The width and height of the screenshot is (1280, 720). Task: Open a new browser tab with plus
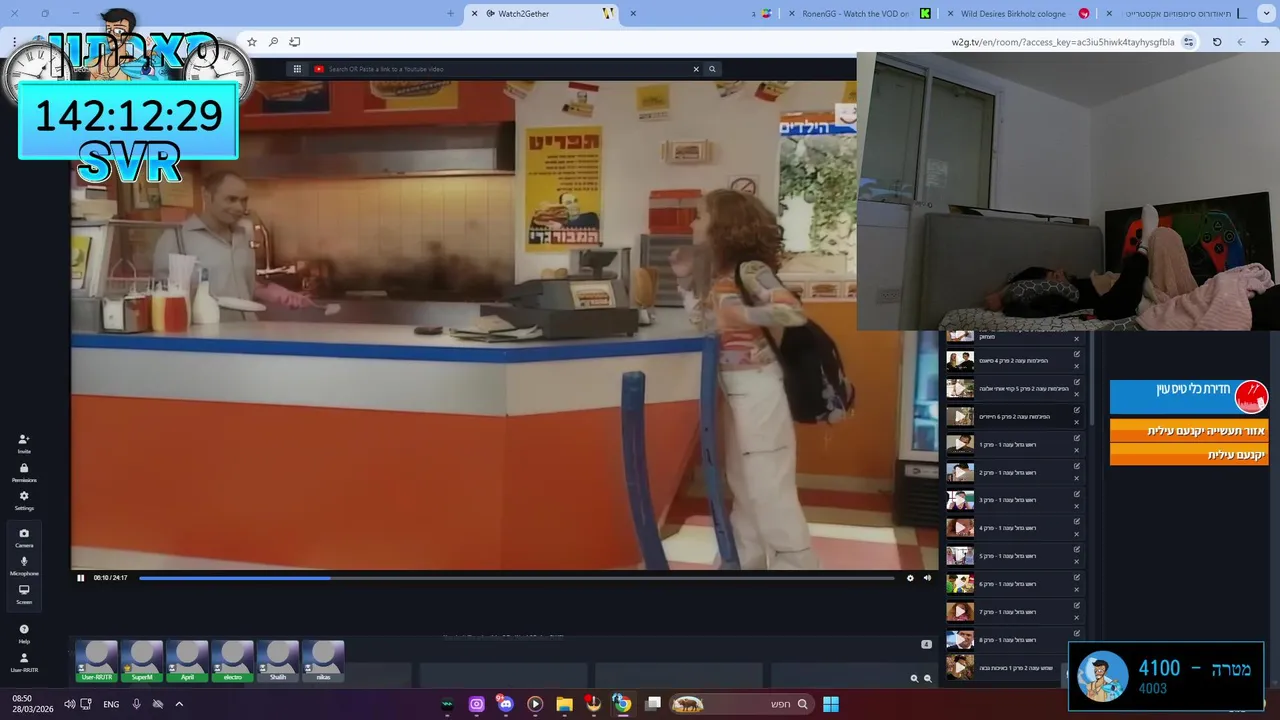point(451,13)
